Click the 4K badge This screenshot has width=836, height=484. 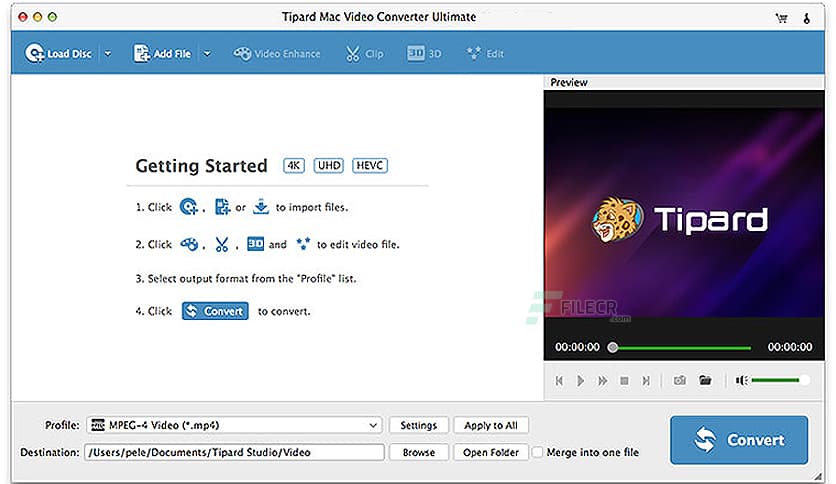pyautogui.click(x=294, y=165)
